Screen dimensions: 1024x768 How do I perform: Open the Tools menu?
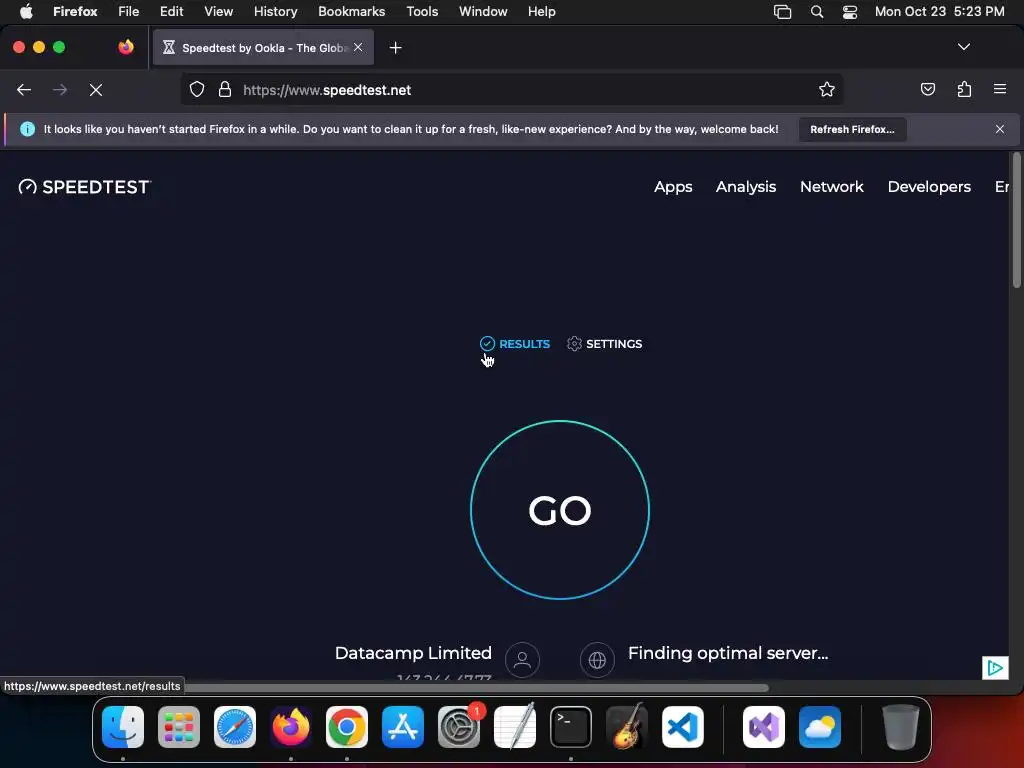[422, 12]
